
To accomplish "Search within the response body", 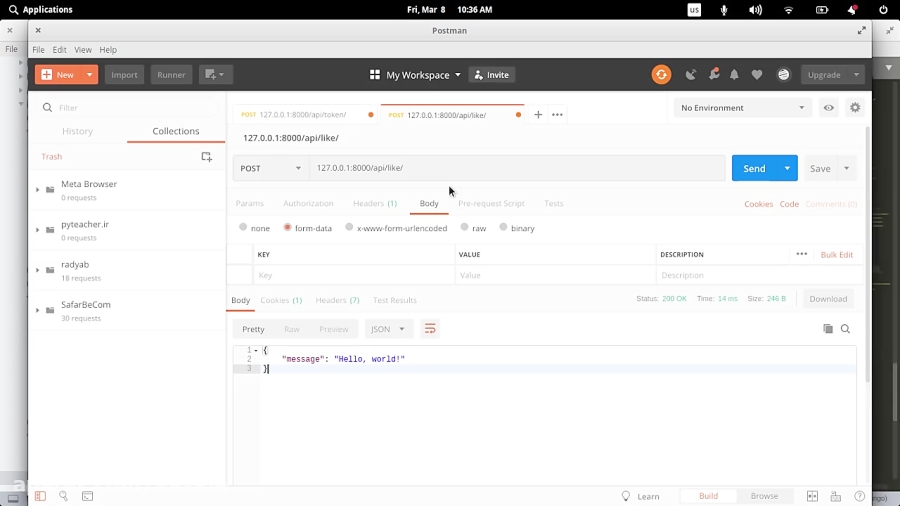I will [x=845, y=329].
